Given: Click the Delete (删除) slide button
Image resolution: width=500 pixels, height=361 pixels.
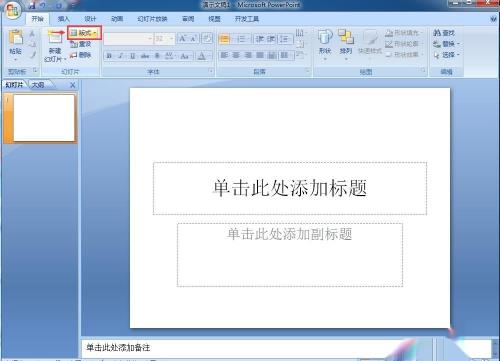Looking at the screenshot, I should [81, 55].
